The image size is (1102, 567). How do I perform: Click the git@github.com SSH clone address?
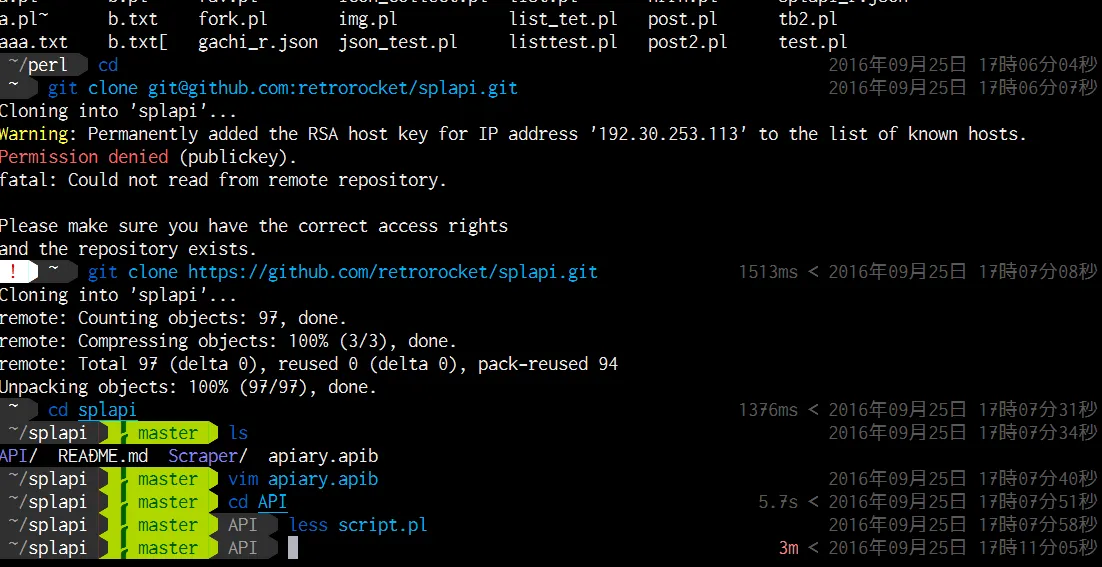pos(332,88)
